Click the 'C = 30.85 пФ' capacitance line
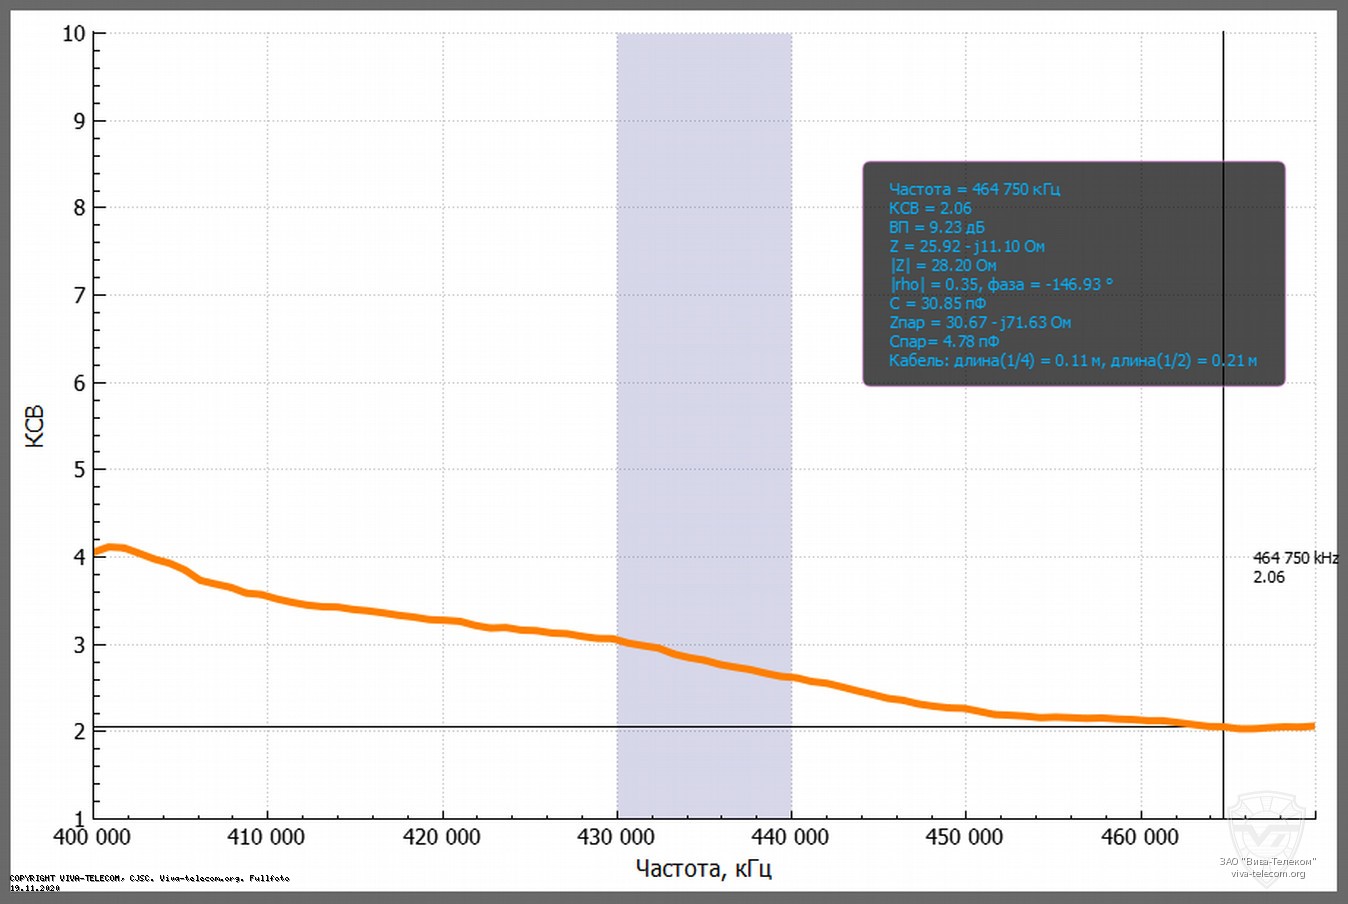1348x904 pixels. [x=937, y=303]
